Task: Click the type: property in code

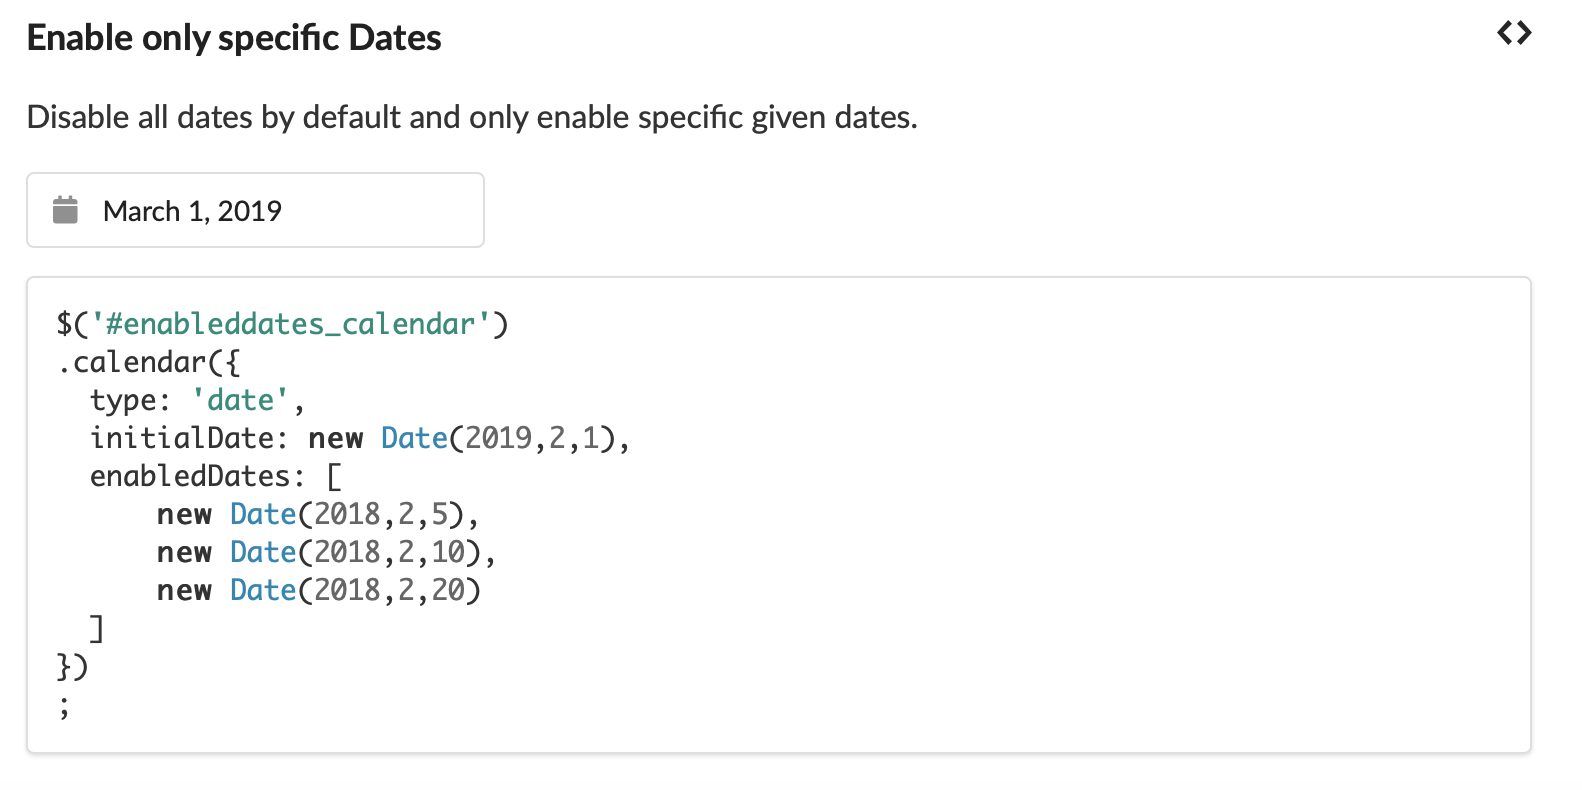Action: [131, 400]
